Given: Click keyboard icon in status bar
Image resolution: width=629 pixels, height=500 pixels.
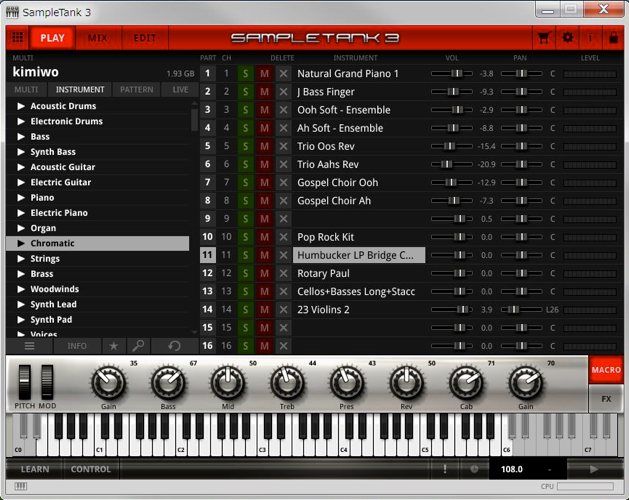Looking at the screenshot, I should tap(20, 486).
